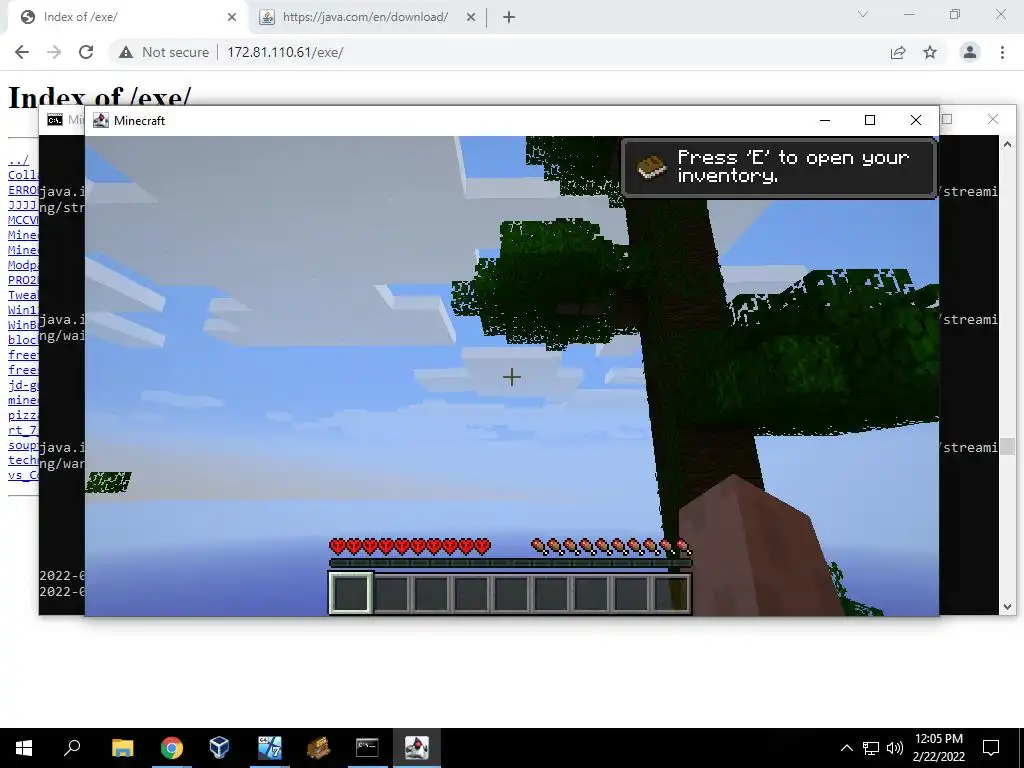Expand the system tray hidden icons
Screen dimensions: 1024x768
click(846, 748)
